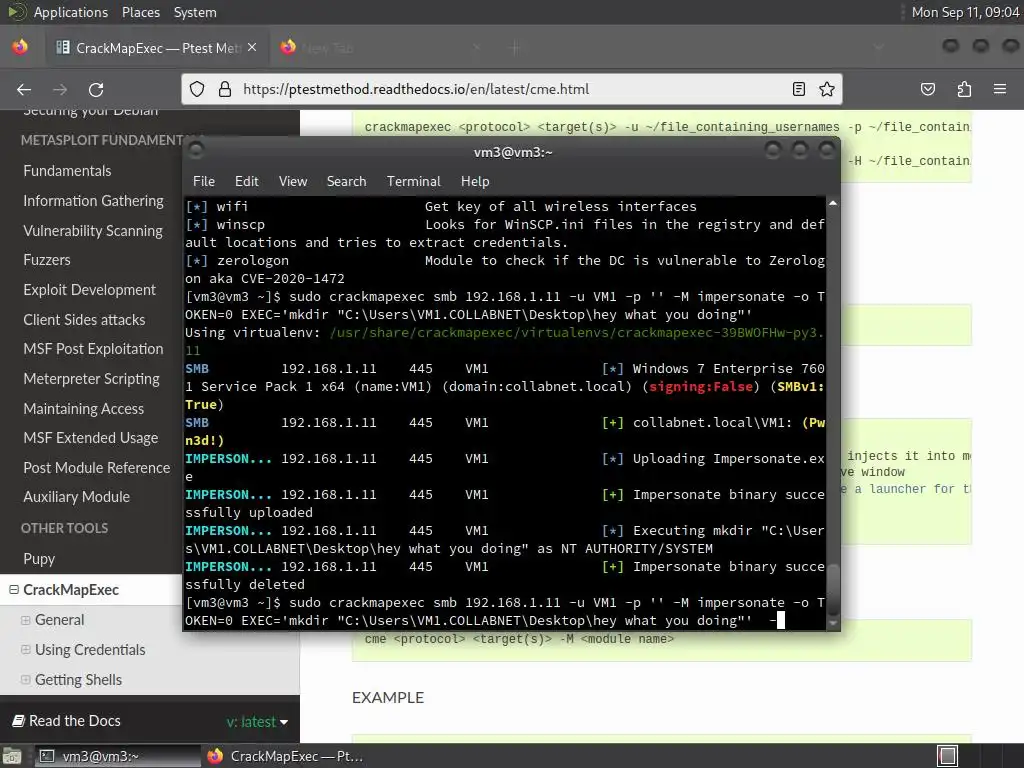Expand the Getting Shells subsection
Viewport: 1024px width, 768px height.
pyautogui.click(x=25, y=680)
